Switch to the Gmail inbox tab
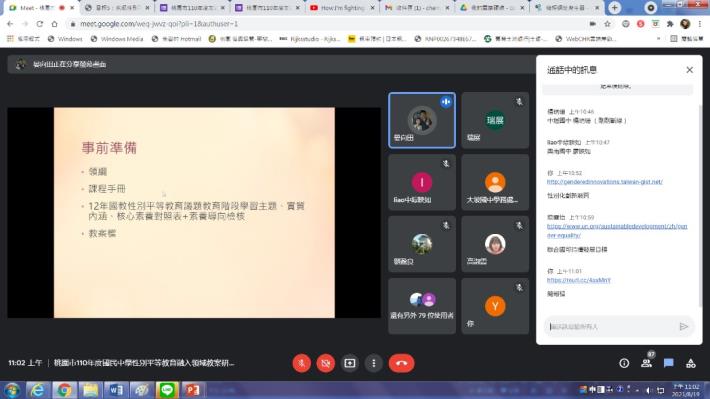Screen dimensions: 710x399 click(417, 8)
